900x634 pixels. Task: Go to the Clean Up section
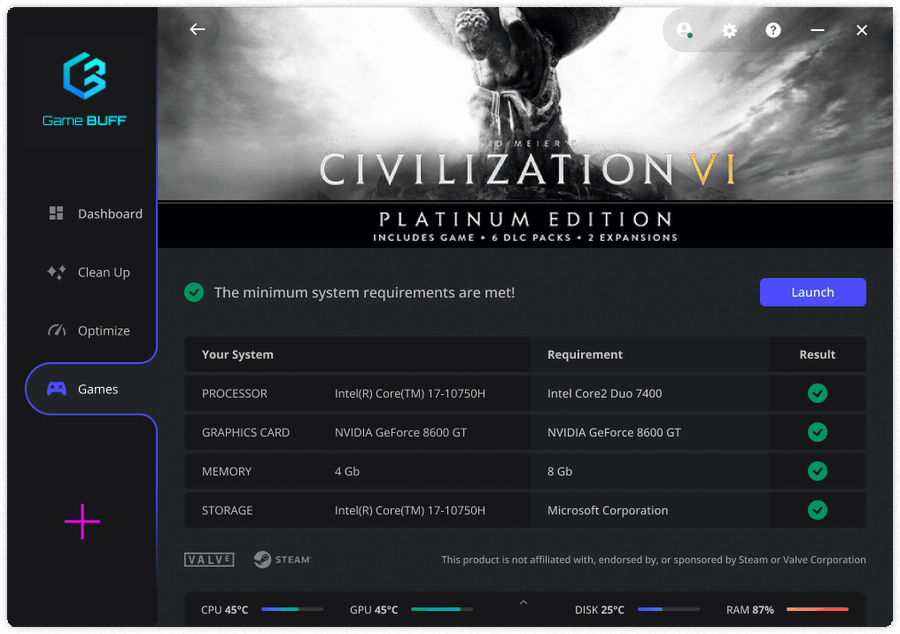coord(89,272)
